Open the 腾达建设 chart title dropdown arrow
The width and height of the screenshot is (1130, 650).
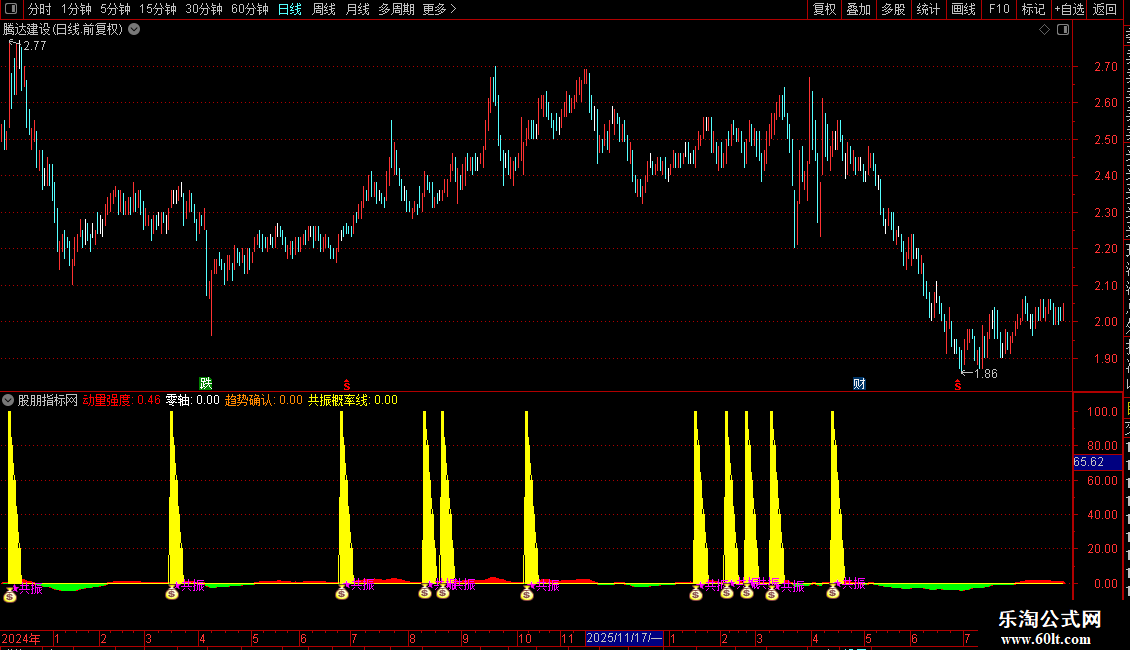134,30
